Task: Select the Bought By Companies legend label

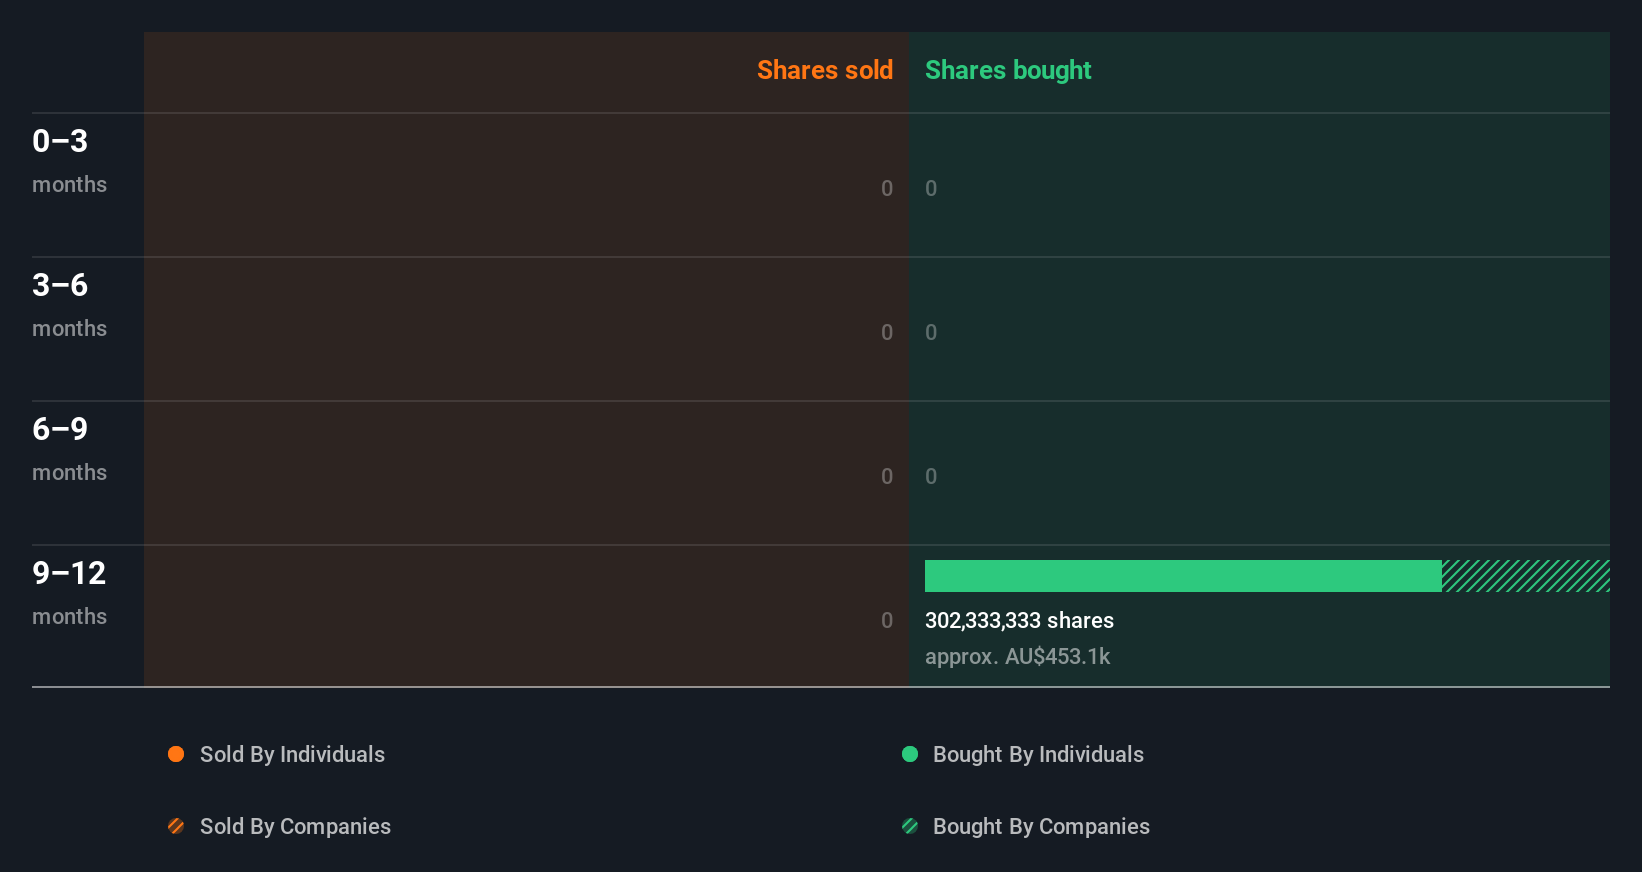Action: pos(1041,826)
